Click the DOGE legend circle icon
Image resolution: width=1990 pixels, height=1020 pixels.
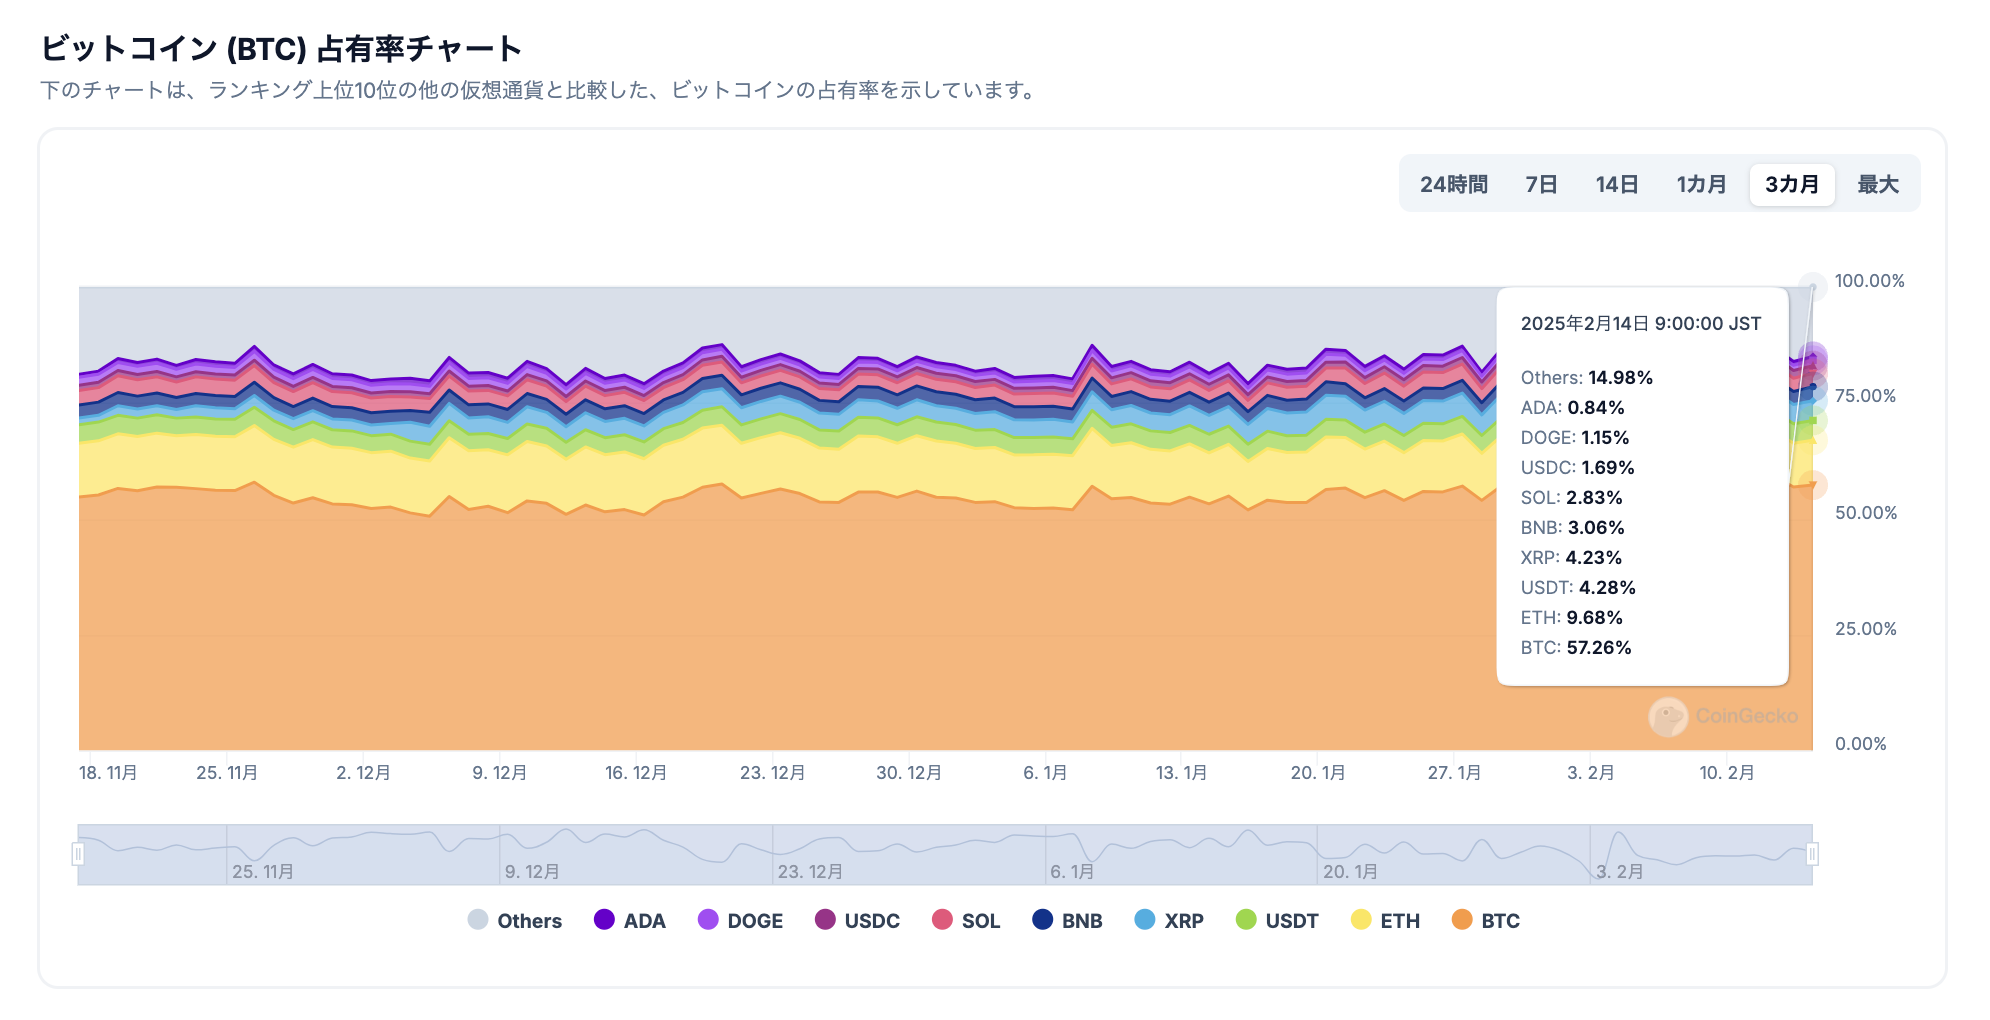(711, 920)
